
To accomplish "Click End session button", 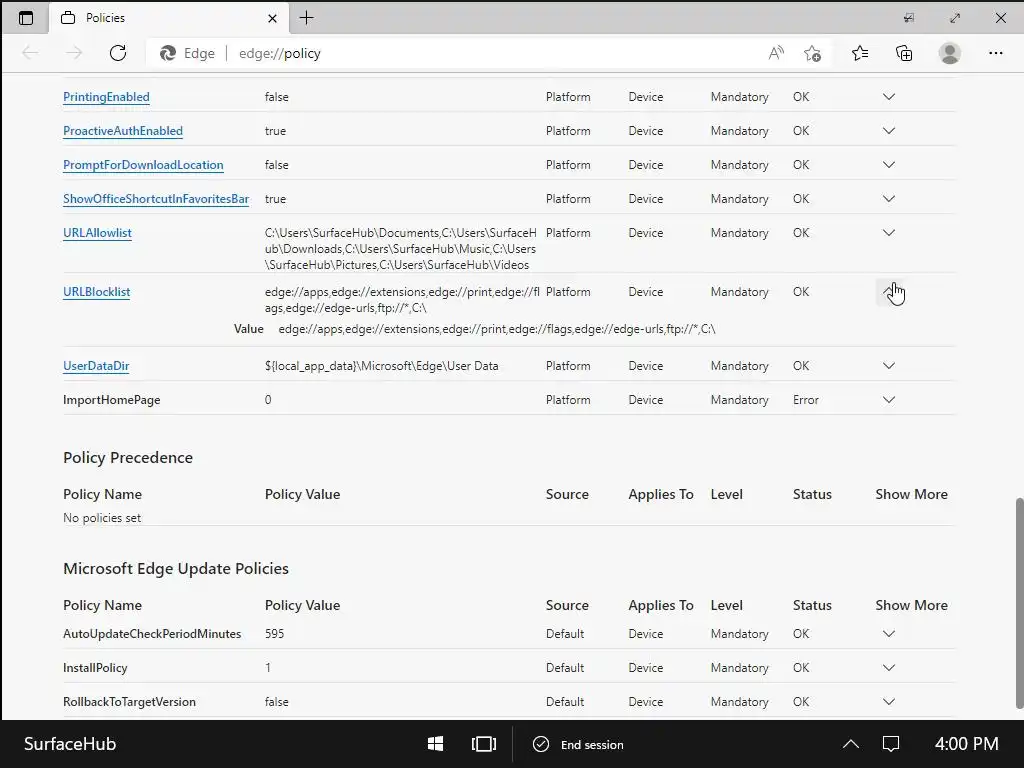I will point(579,744).
